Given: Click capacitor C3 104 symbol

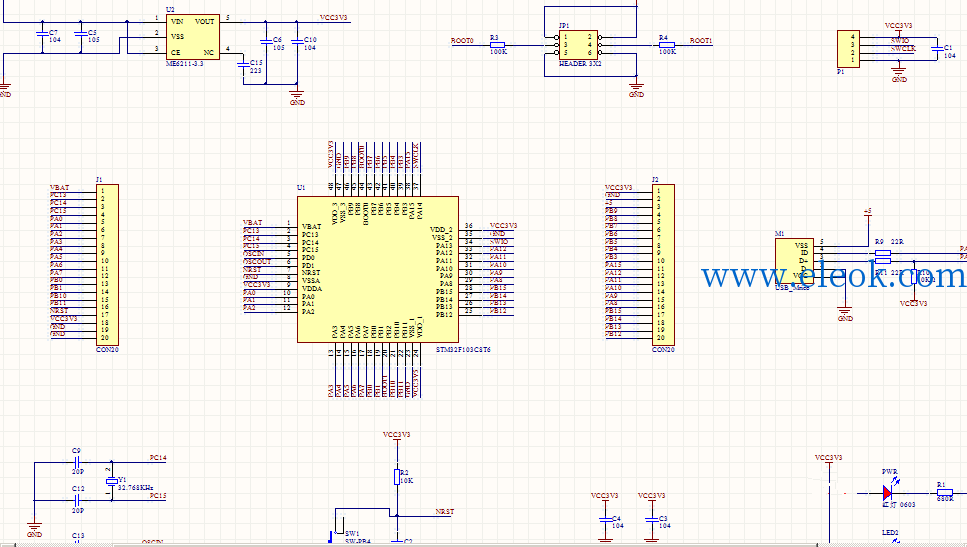Looking at the screenshot, I should pyautogui.click(x=652, y=520).
